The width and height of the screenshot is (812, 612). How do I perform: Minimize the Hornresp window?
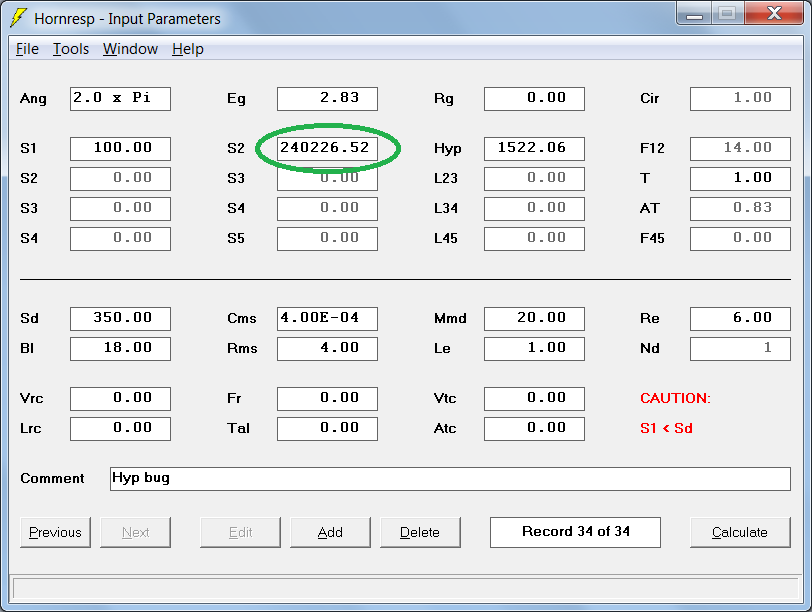[694, 13]
